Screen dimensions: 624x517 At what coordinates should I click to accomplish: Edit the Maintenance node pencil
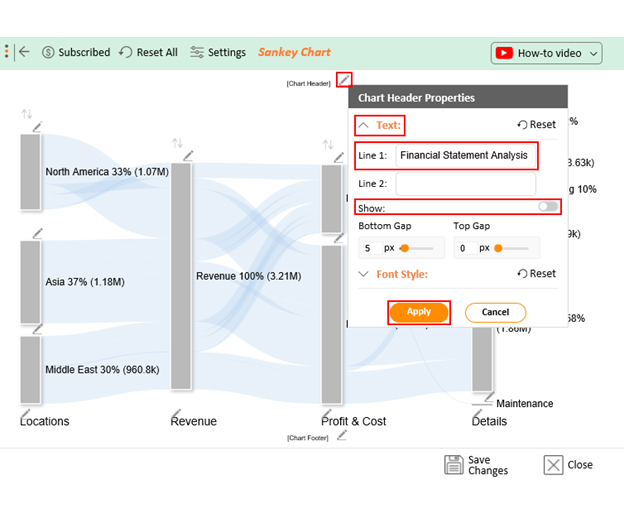point(489,397)
